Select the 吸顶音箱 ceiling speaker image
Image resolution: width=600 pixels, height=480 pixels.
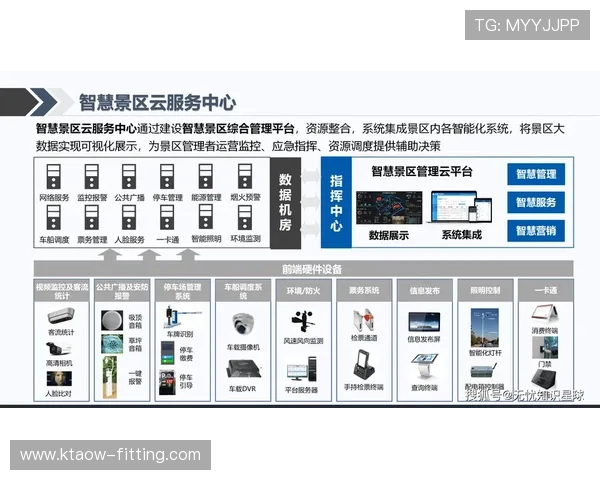click(x=112, y=320)
